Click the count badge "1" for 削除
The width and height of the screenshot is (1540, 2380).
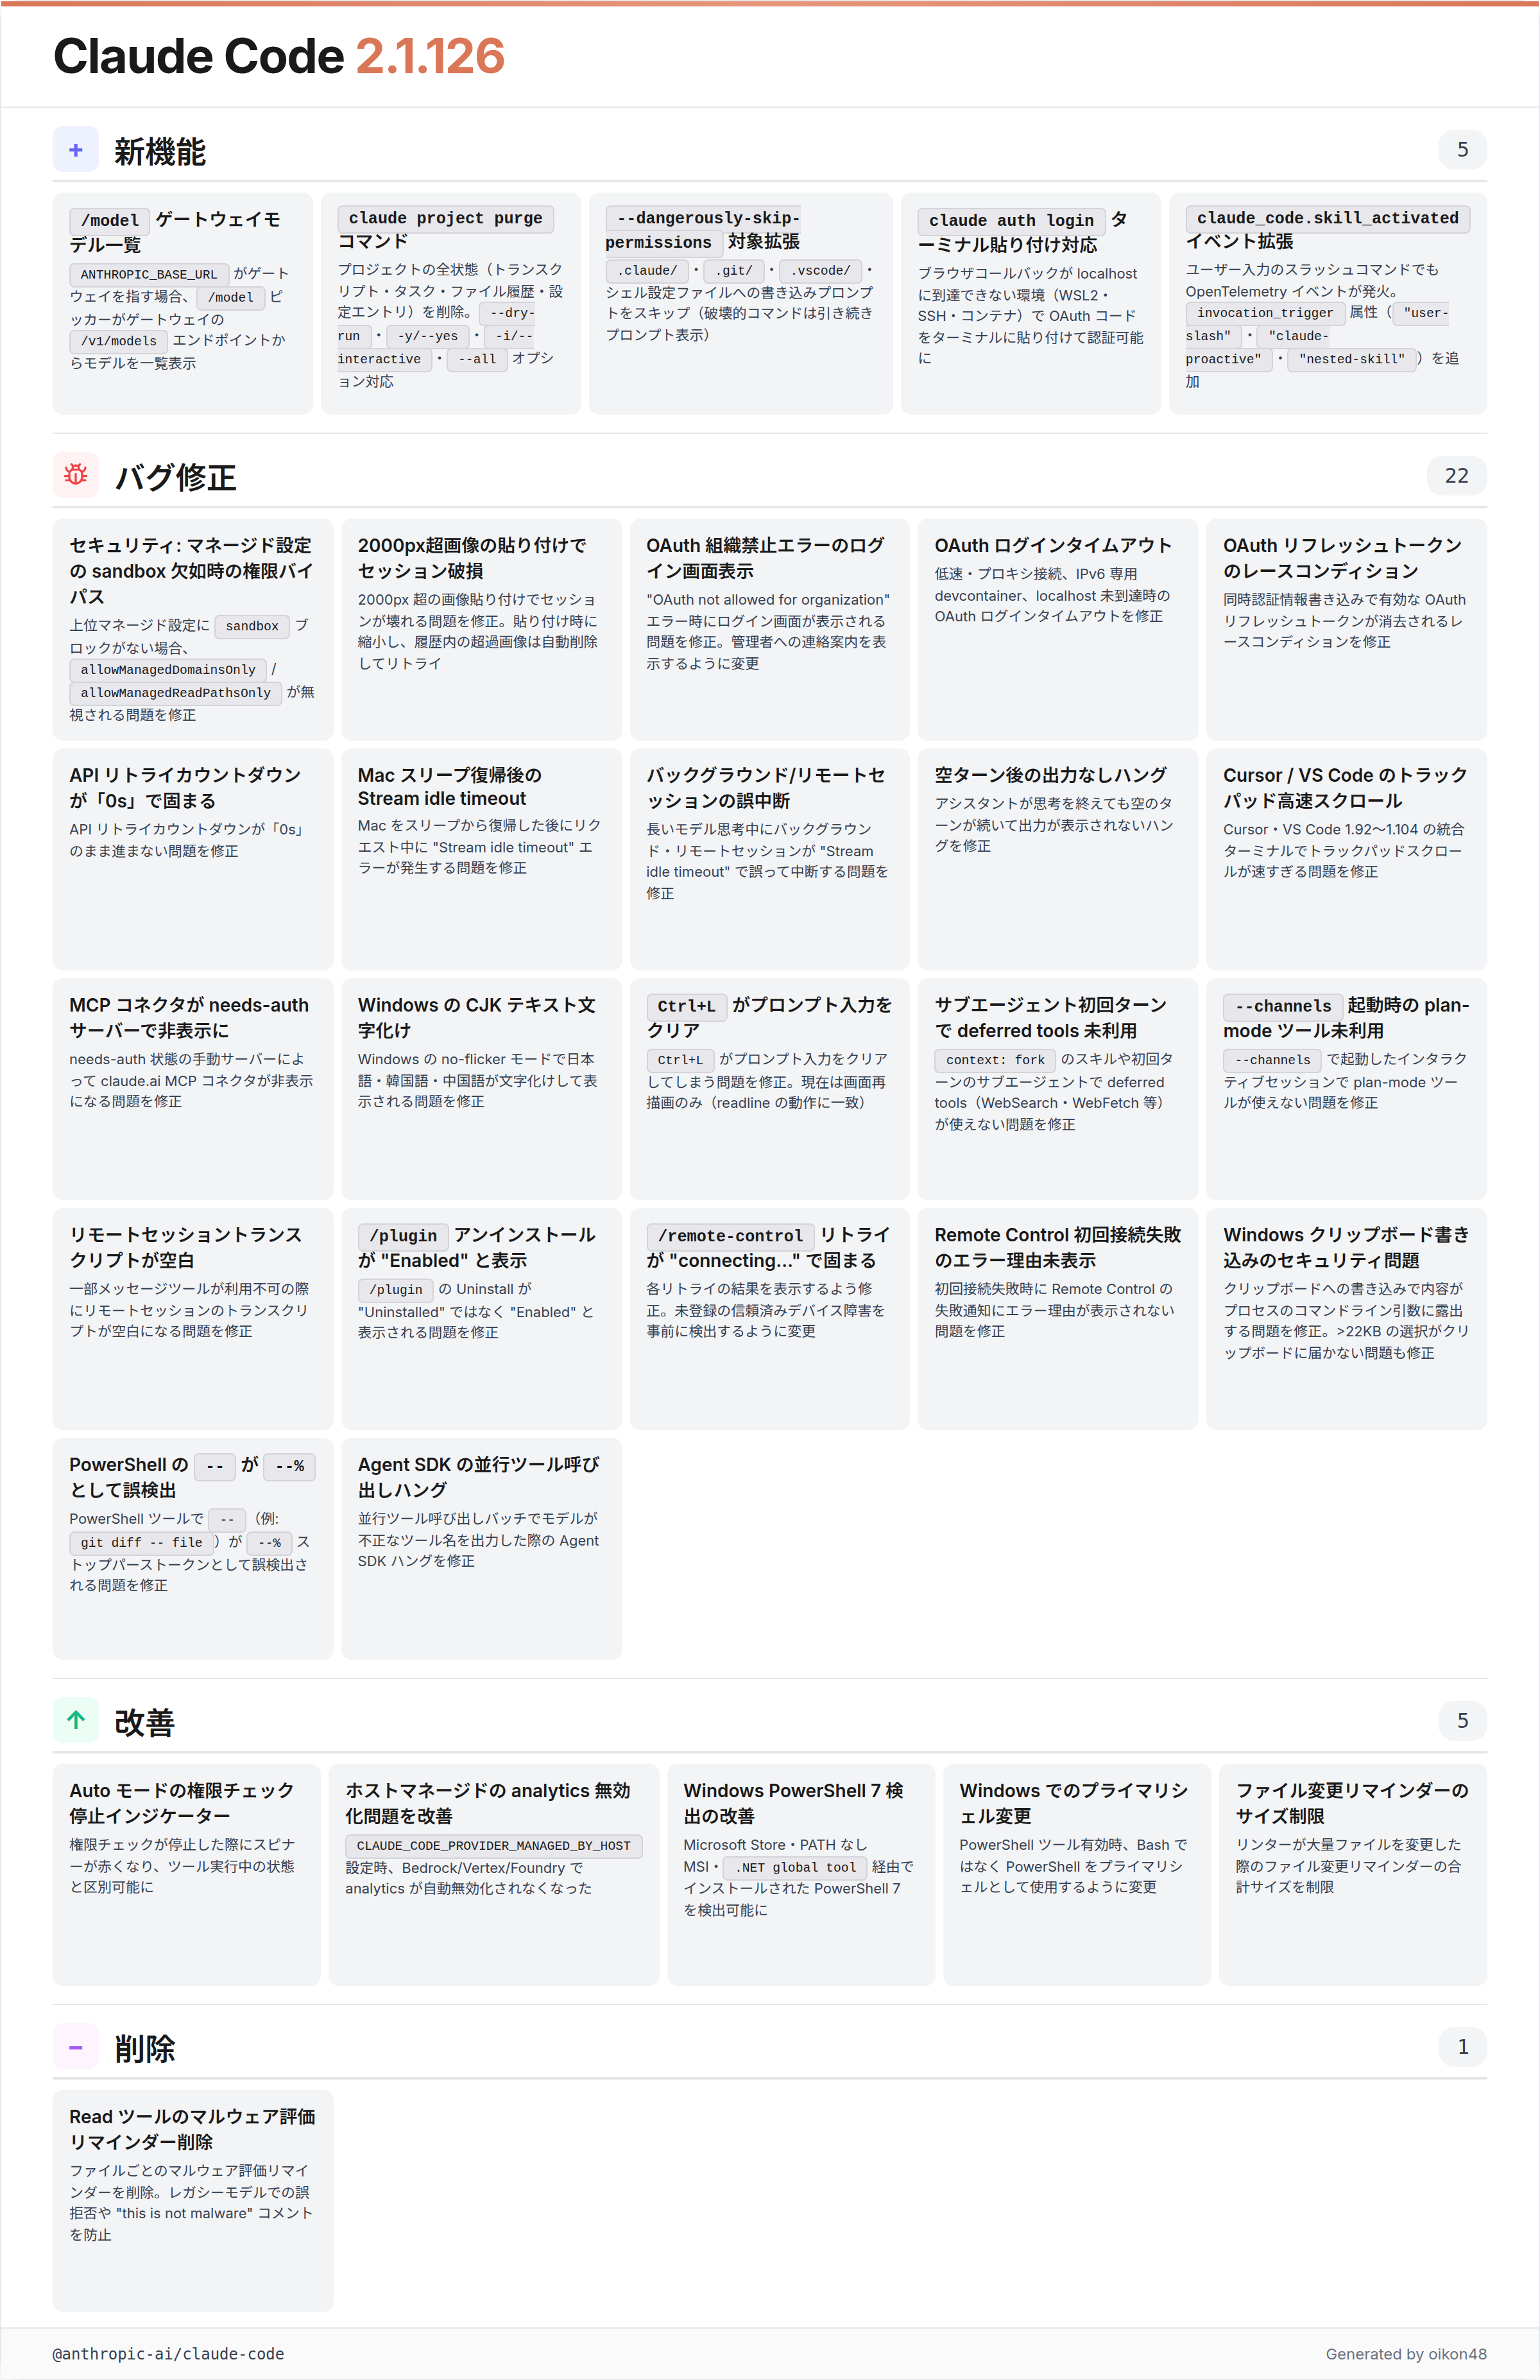click(x=1462, y=2047)
